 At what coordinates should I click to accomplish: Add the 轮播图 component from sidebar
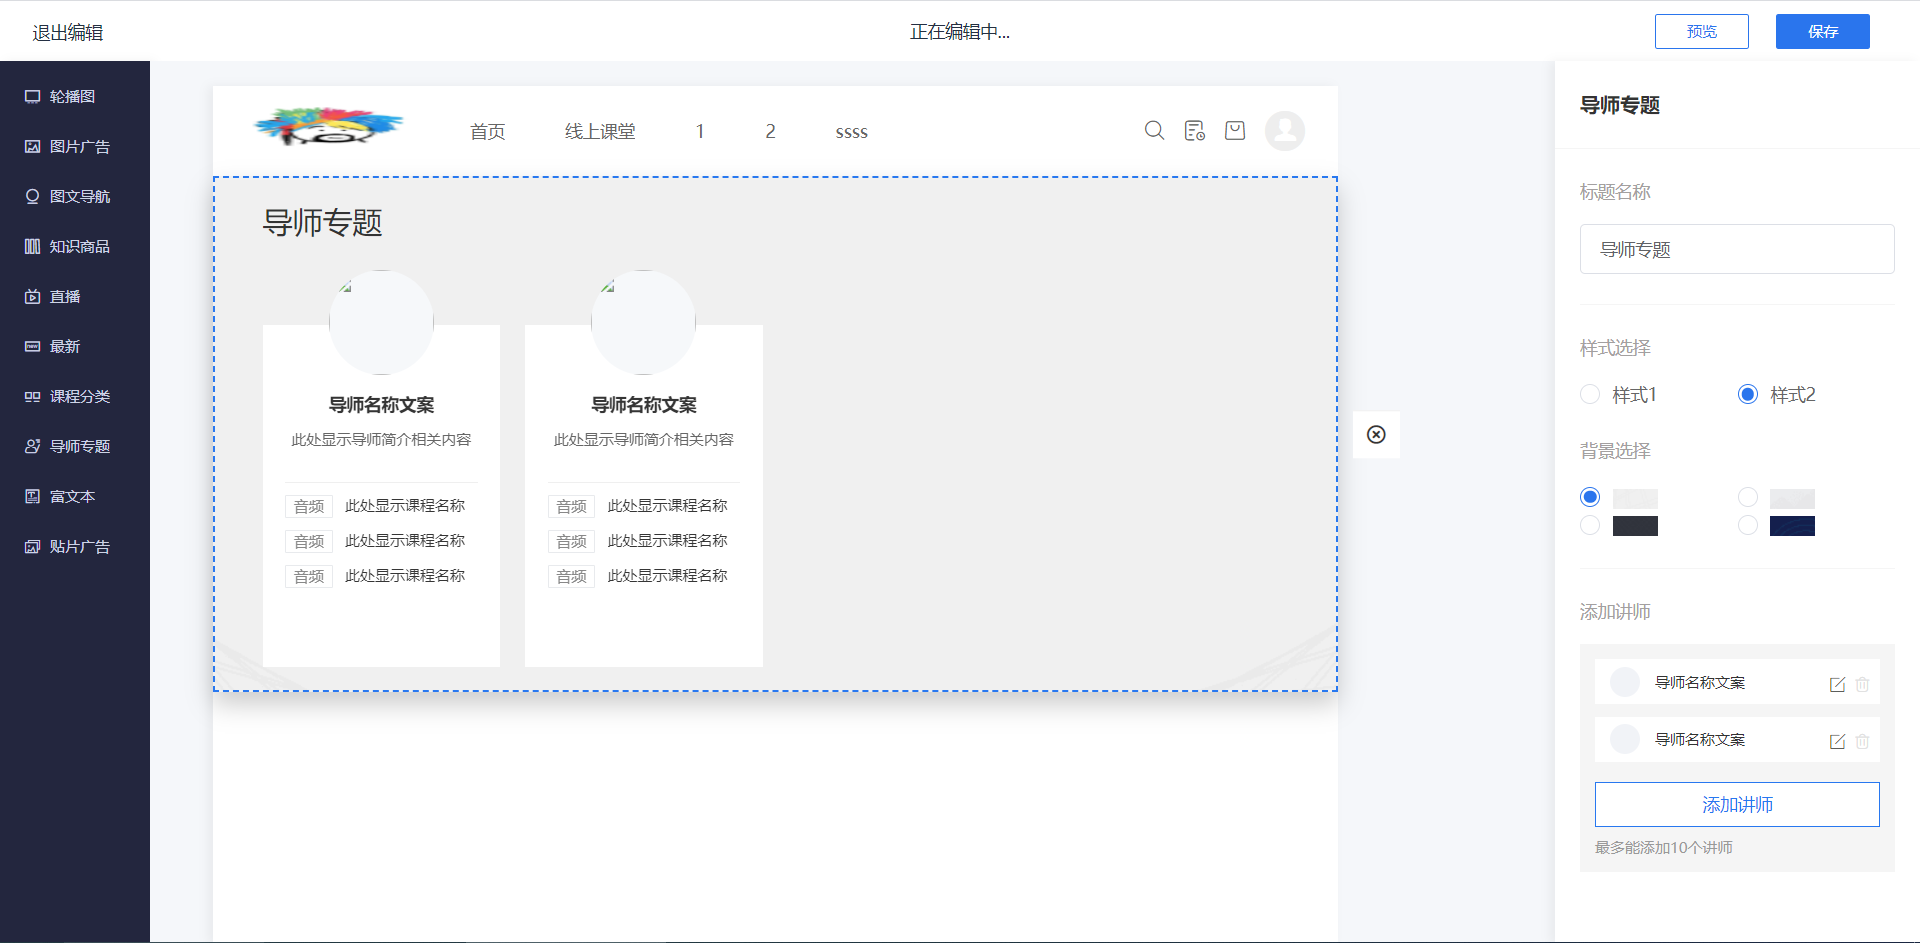[x=72, y=97]
